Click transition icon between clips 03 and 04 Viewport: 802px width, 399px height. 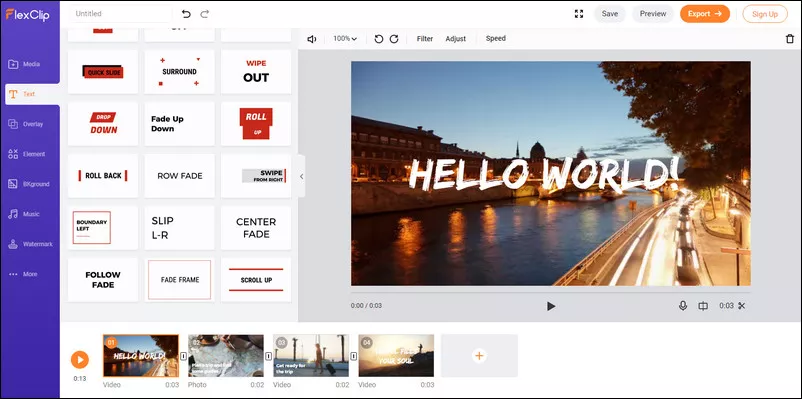(x=353, y=356)
